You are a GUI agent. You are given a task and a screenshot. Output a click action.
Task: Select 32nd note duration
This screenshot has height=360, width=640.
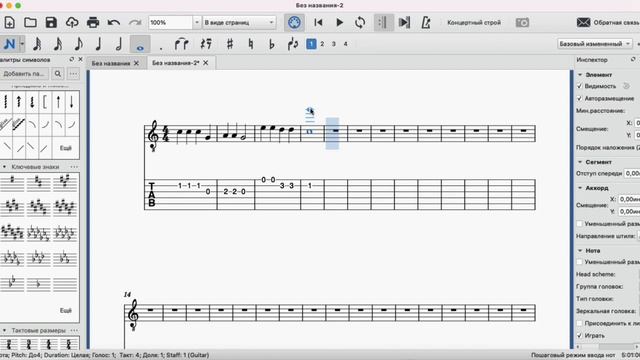37,44
